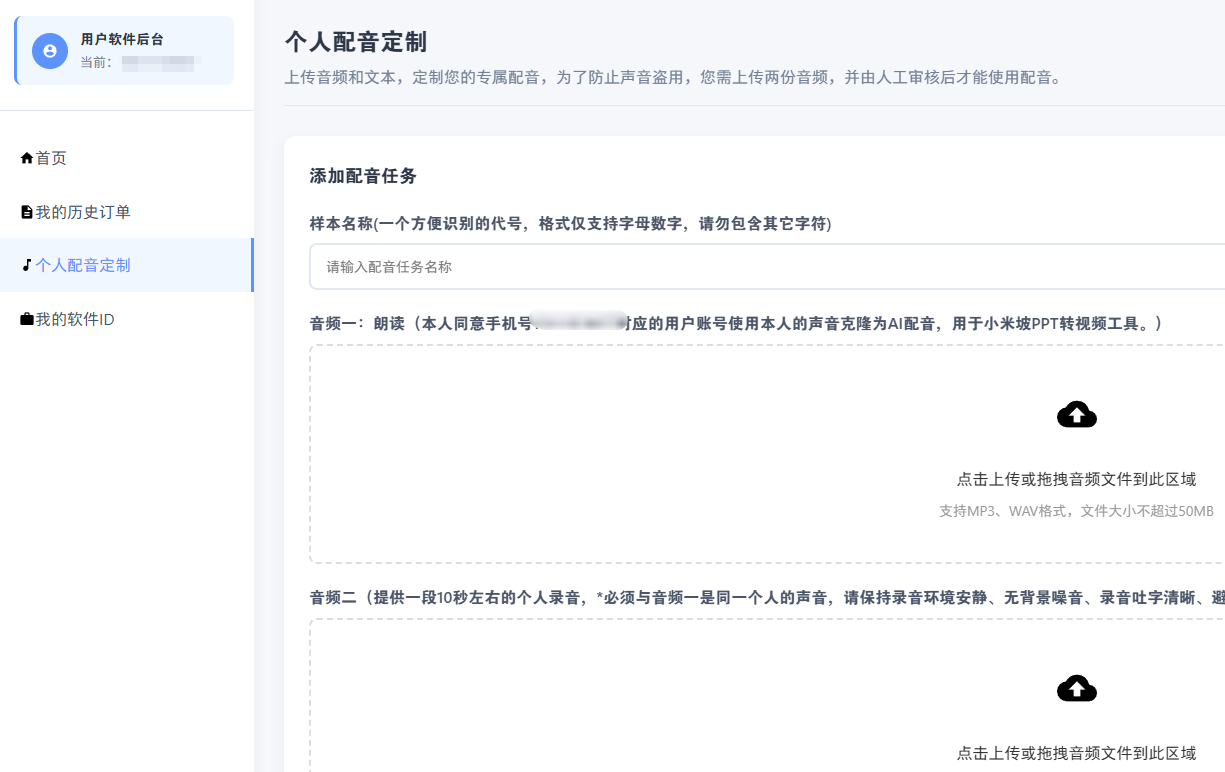Click the 个人配音定制 page heading
Image resolution: width=1225 pixels, height=772 pixels.
point(356,42)
